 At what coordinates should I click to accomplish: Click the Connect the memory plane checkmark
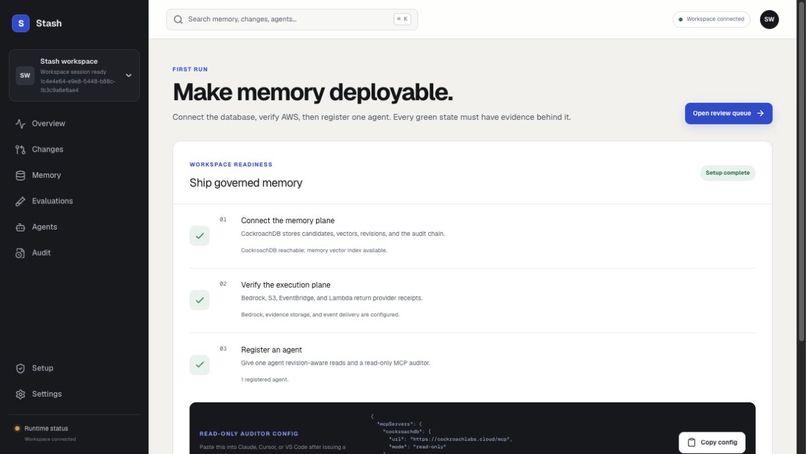(x=199, y=236)
